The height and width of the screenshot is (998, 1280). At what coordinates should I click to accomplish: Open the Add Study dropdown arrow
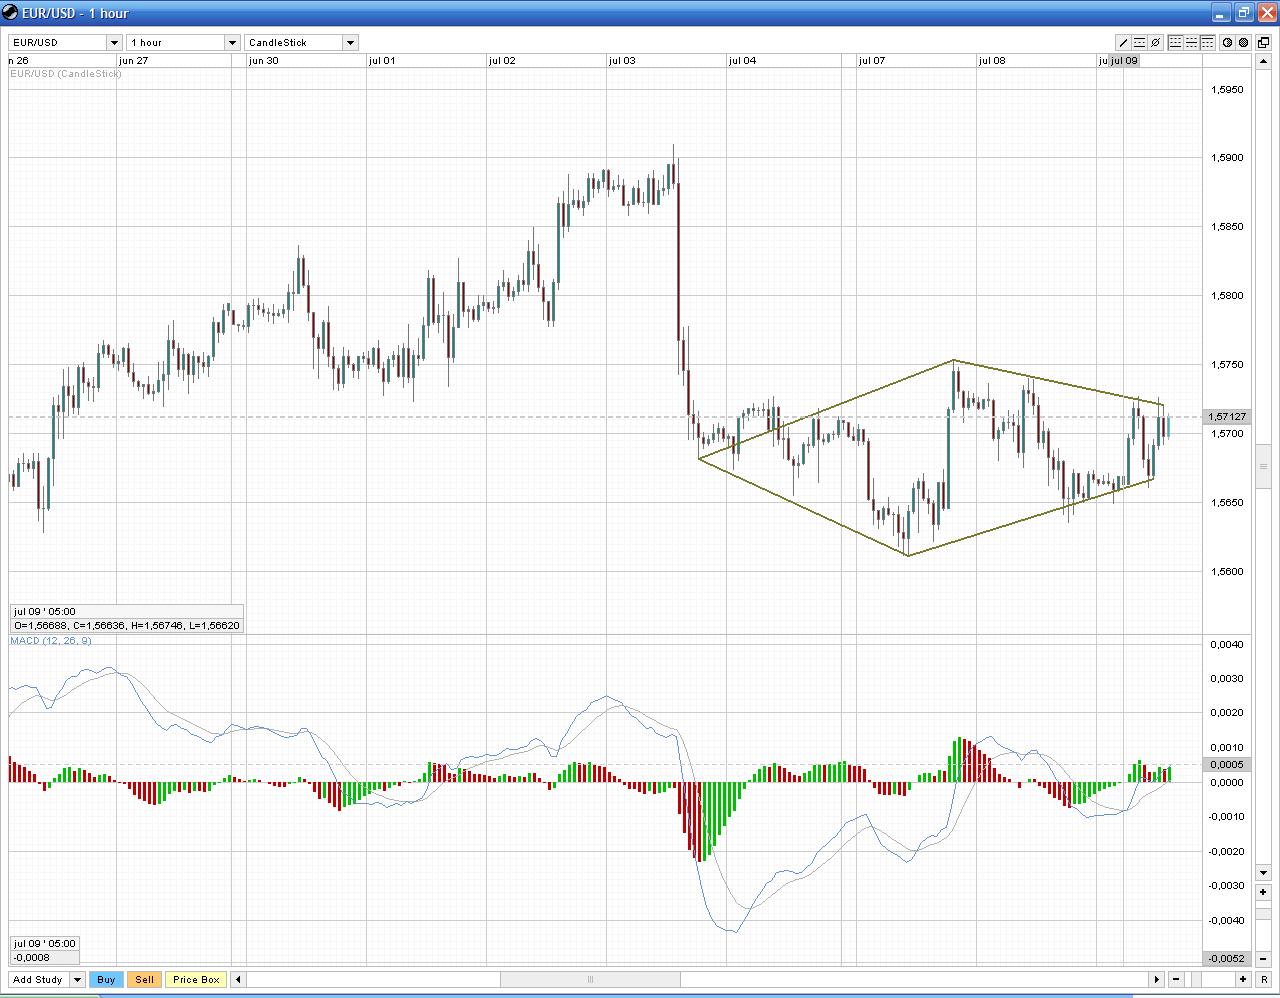[76, 980]
